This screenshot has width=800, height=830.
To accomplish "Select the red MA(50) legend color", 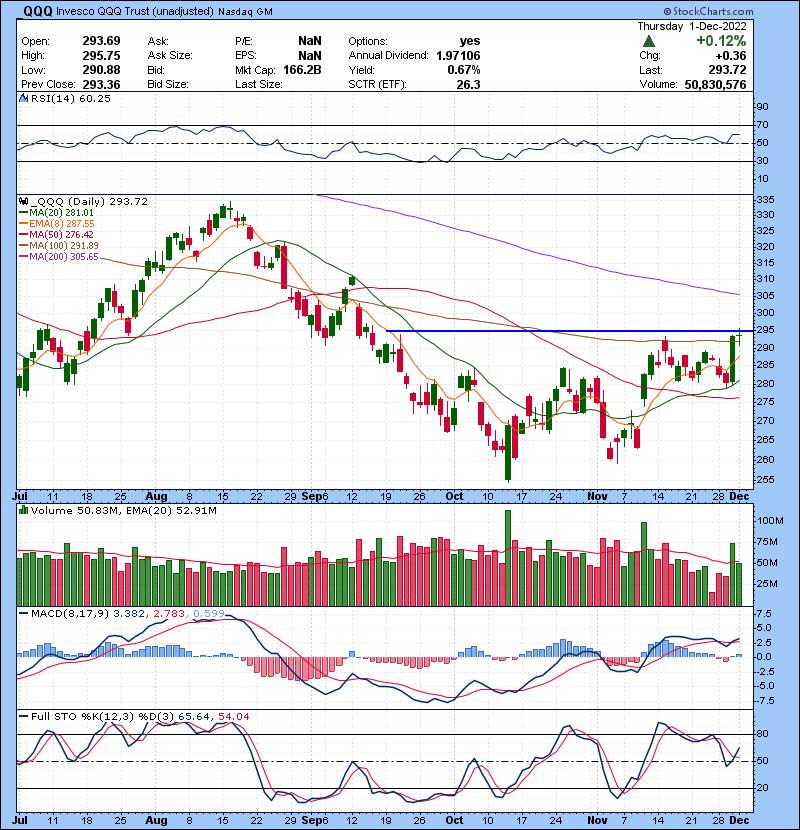I will coord(22,236).
